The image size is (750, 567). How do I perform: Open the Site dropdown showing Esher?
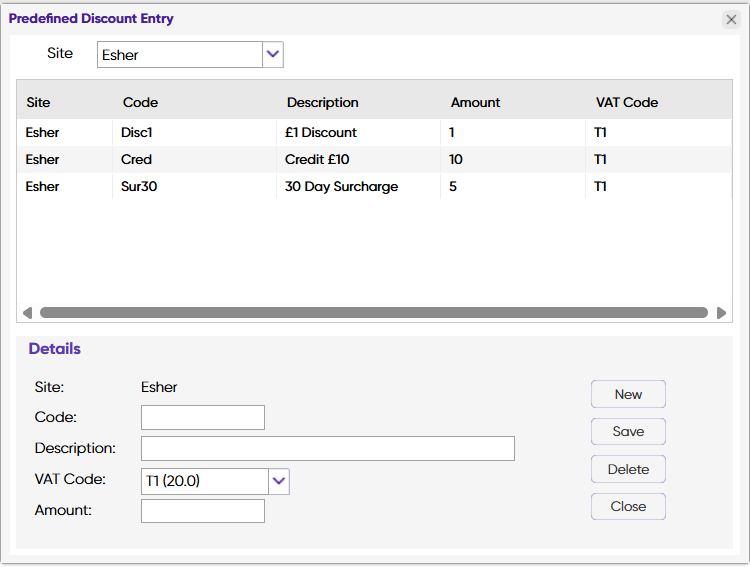273,55
